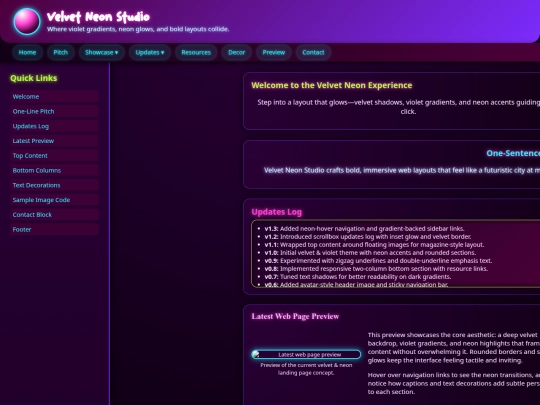This screenshot has height=405, width=540.
Task: Click the pink sphere logo in the header
Action: [x=27, y=21]
